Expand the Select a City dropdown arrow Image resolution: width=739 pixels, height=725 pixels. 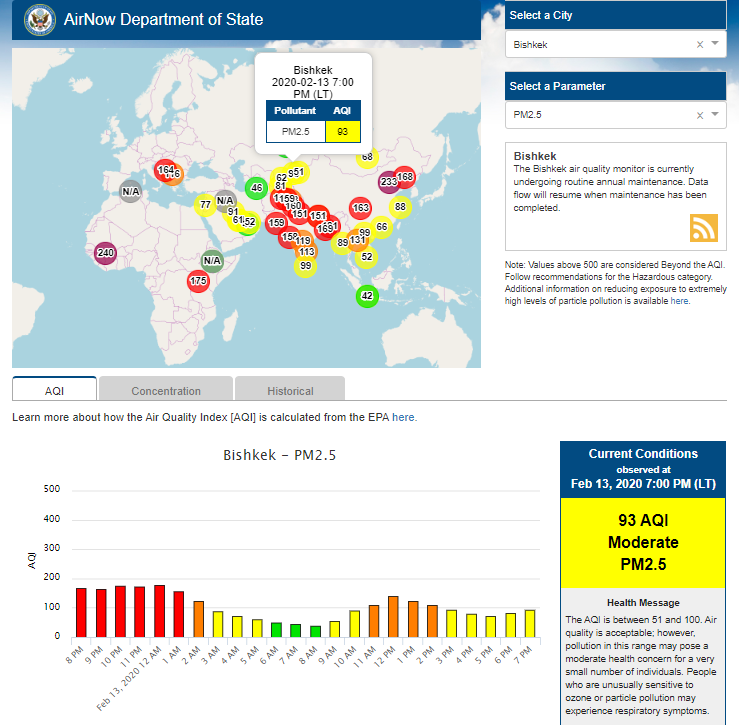[715, 44]
